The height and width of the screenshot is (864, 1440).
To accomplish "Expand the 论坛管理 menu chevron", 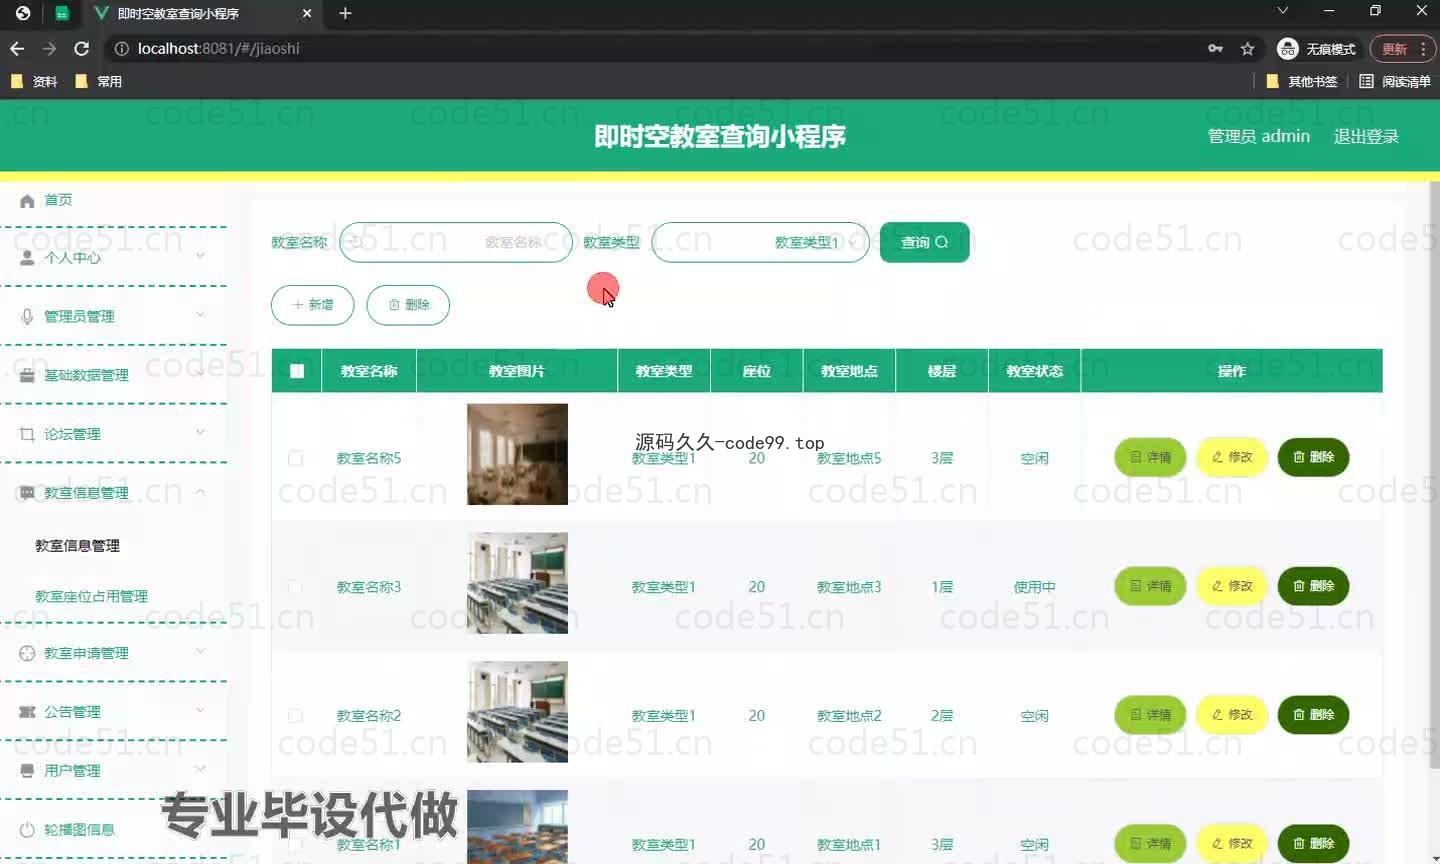I will click(200, 432).
